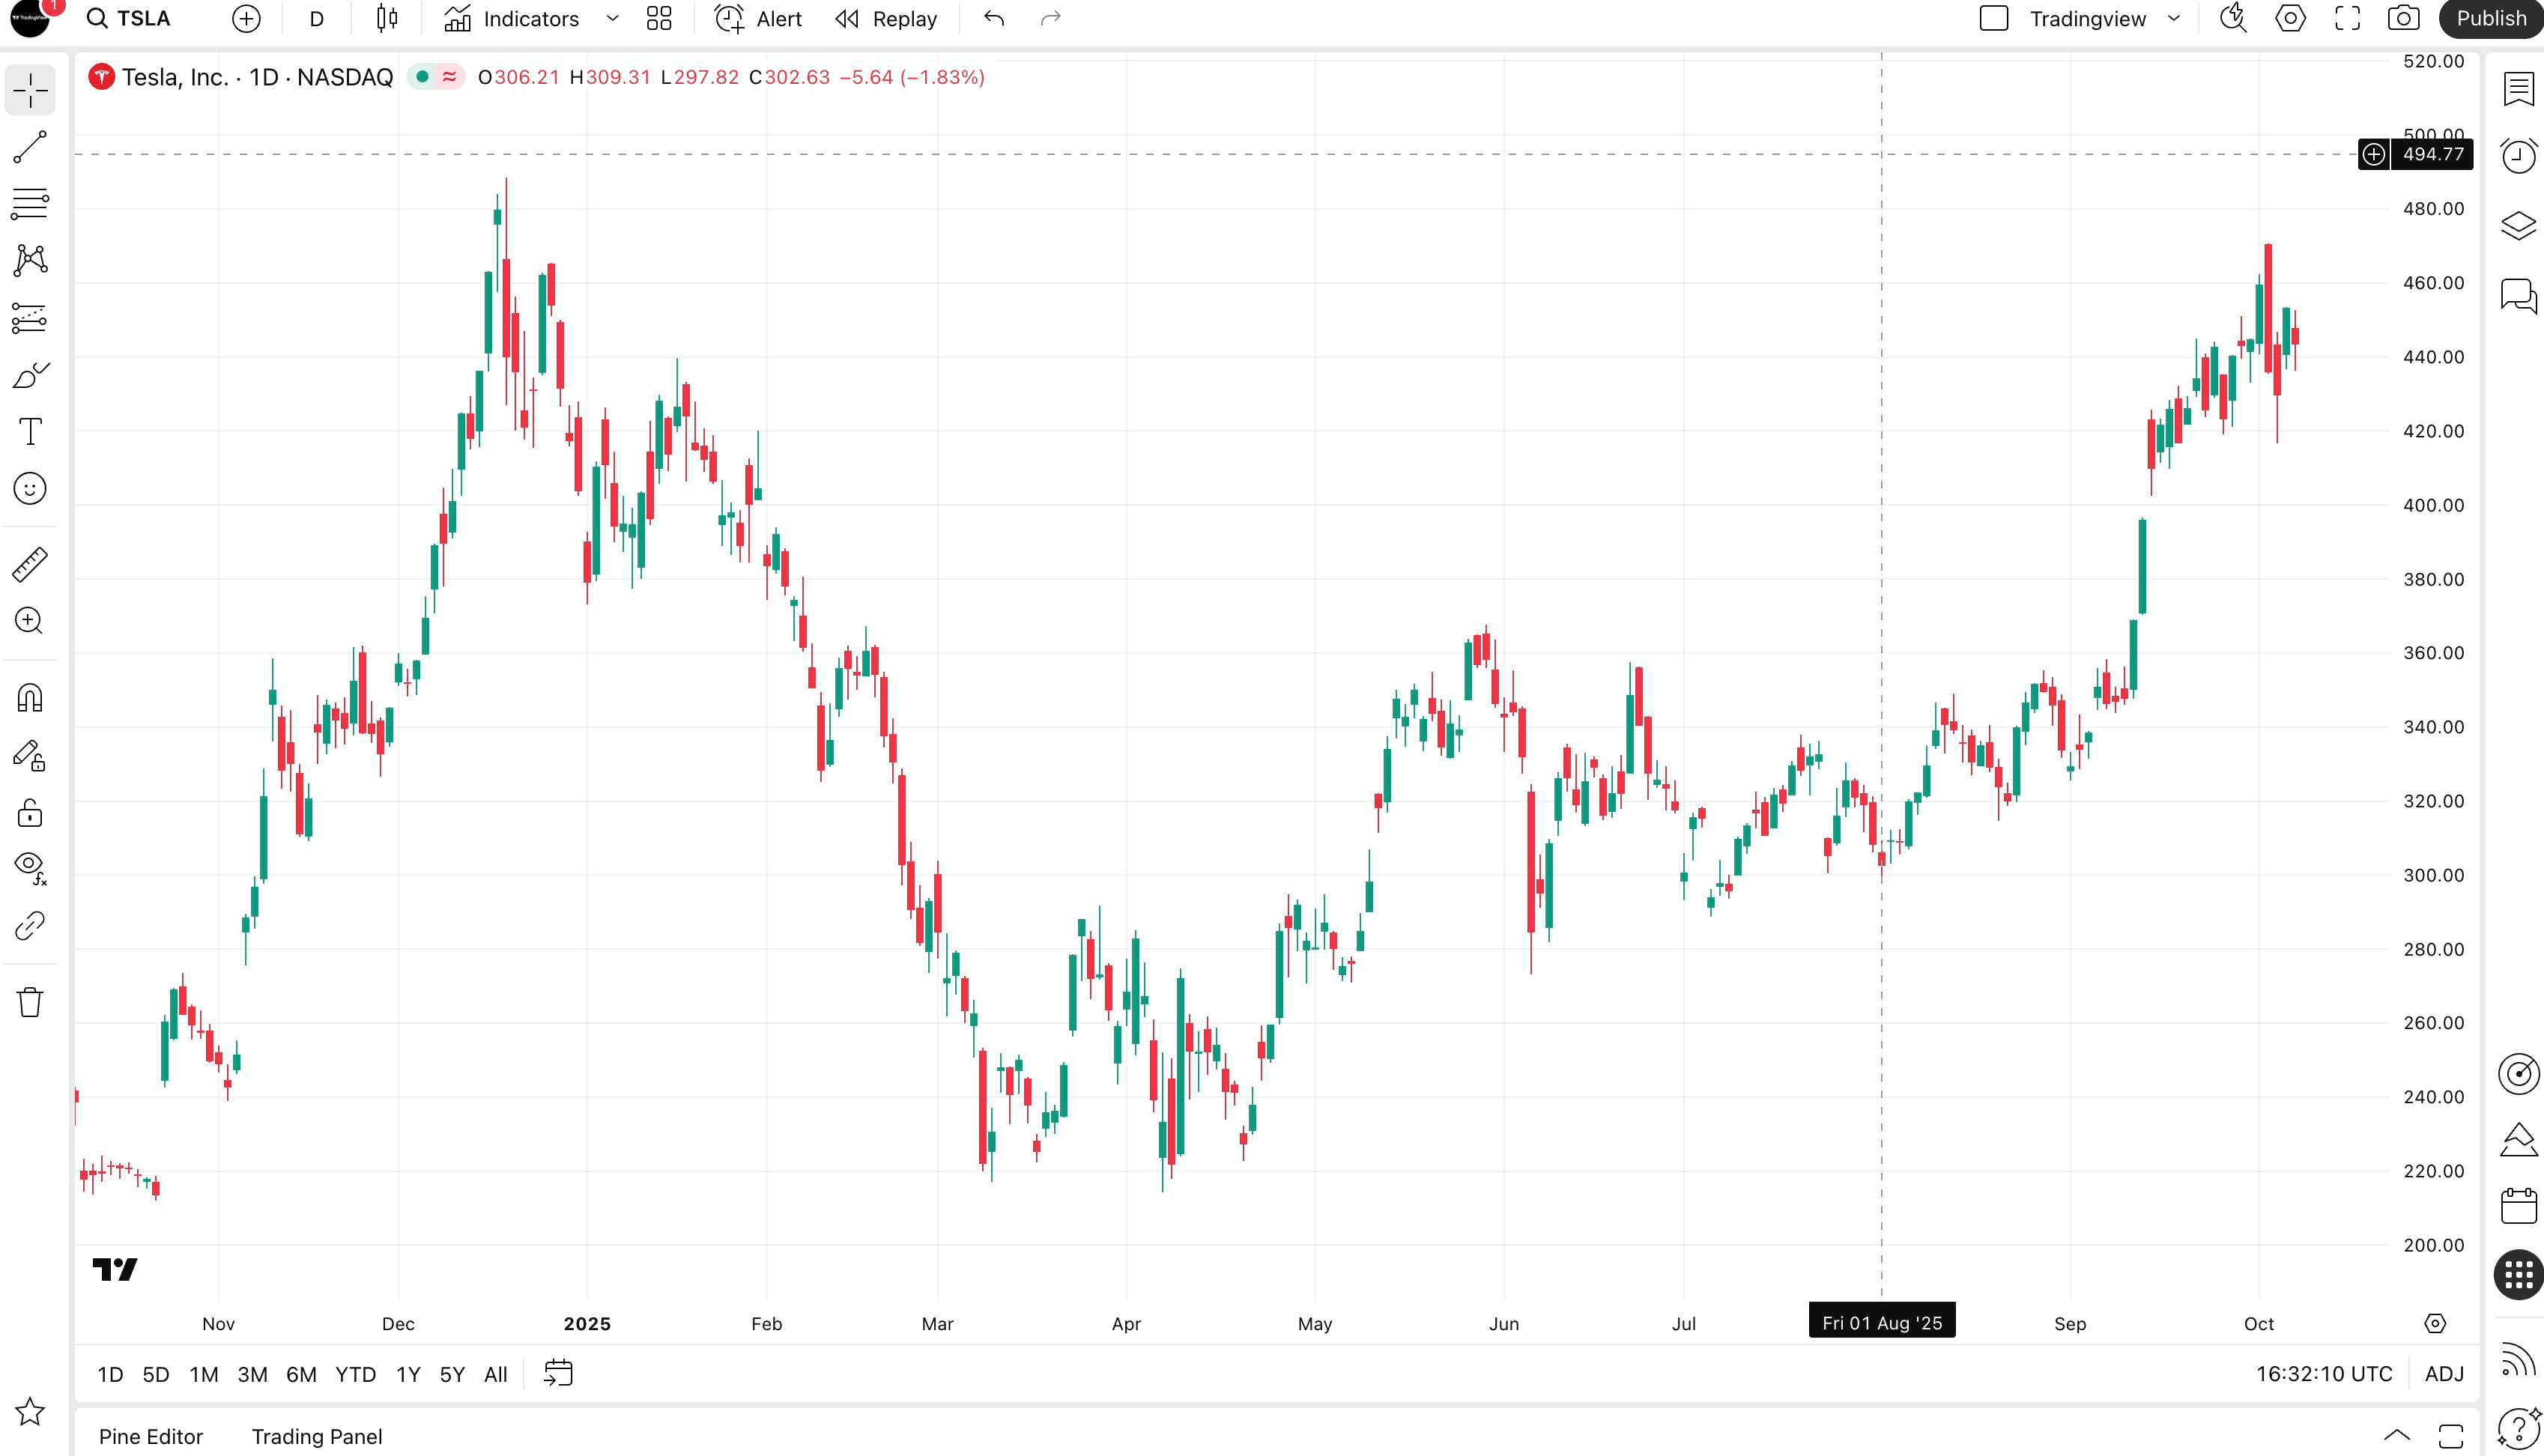Screen dimensions: 2544x1456
Task: Toggle magnet mode for drawings
Action: point(30,698)
